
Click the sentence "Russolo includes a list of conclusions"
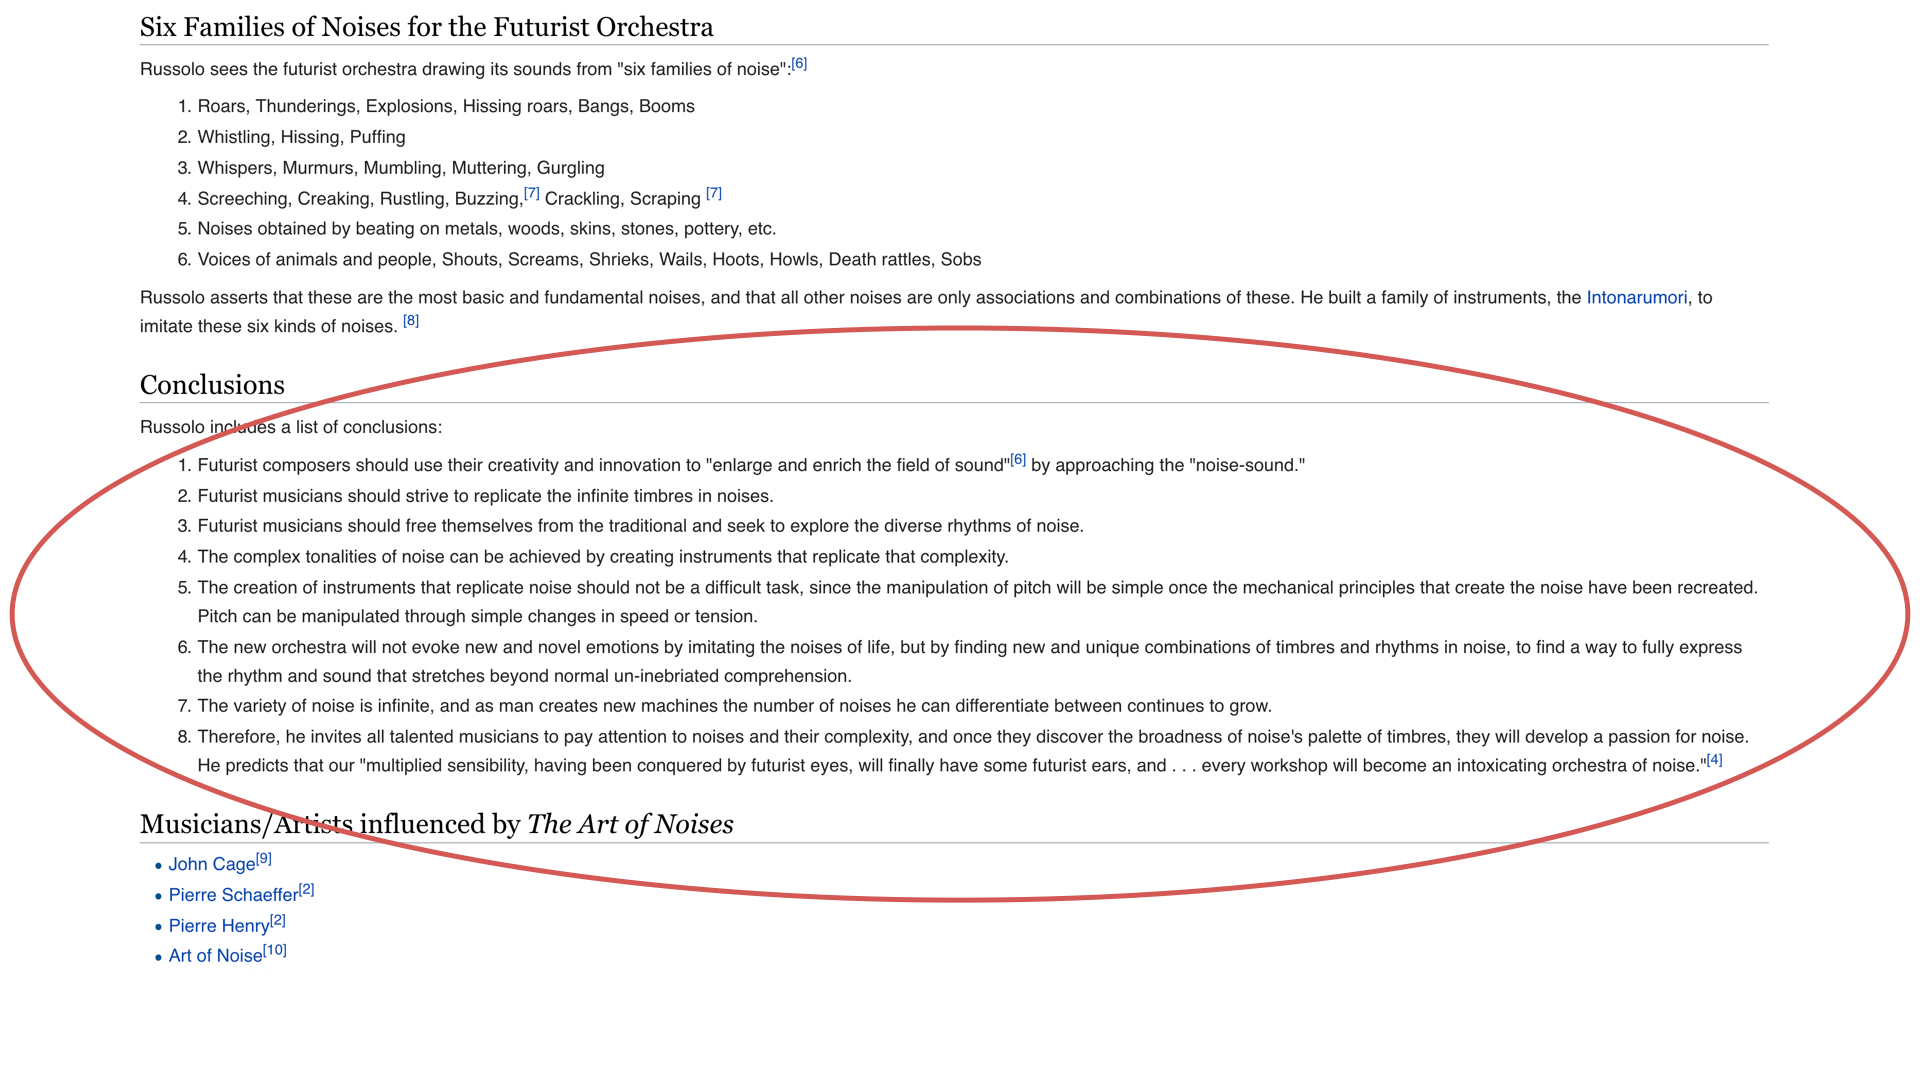290,427
